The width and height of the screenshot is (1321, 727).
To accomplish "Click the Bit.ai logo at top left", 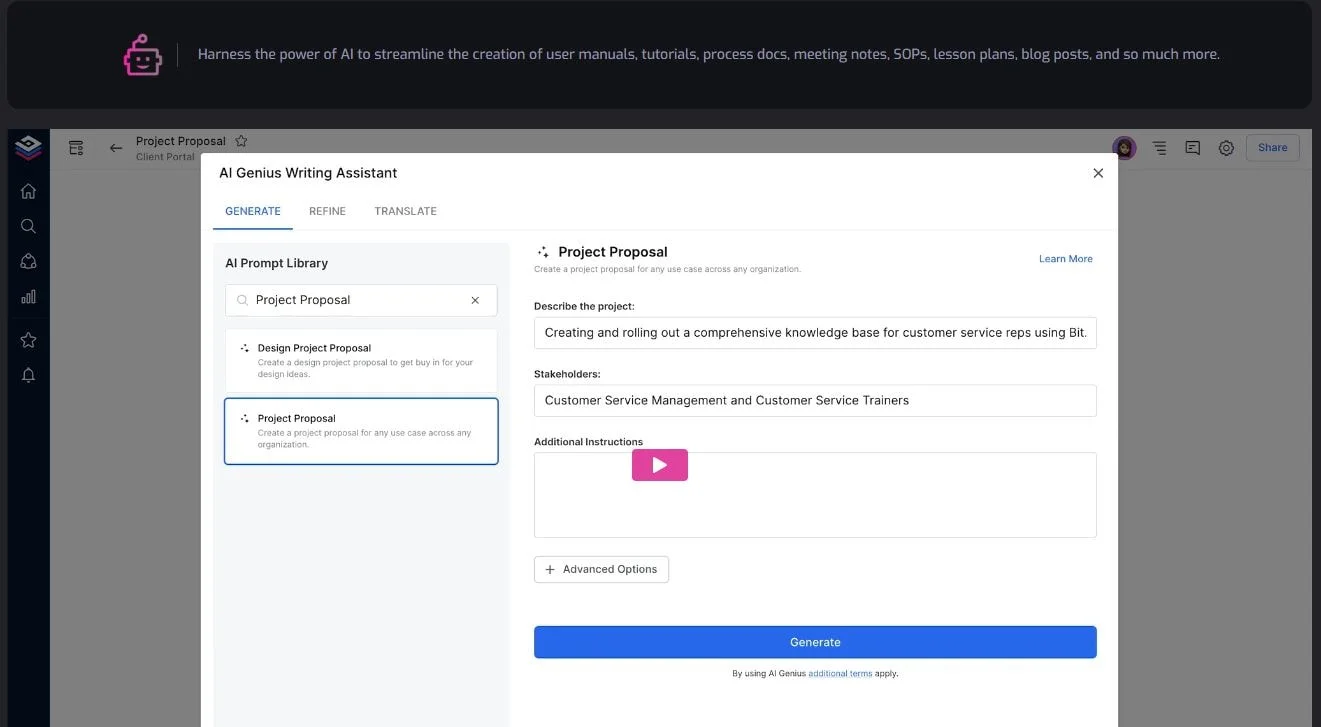I will 28,146.
